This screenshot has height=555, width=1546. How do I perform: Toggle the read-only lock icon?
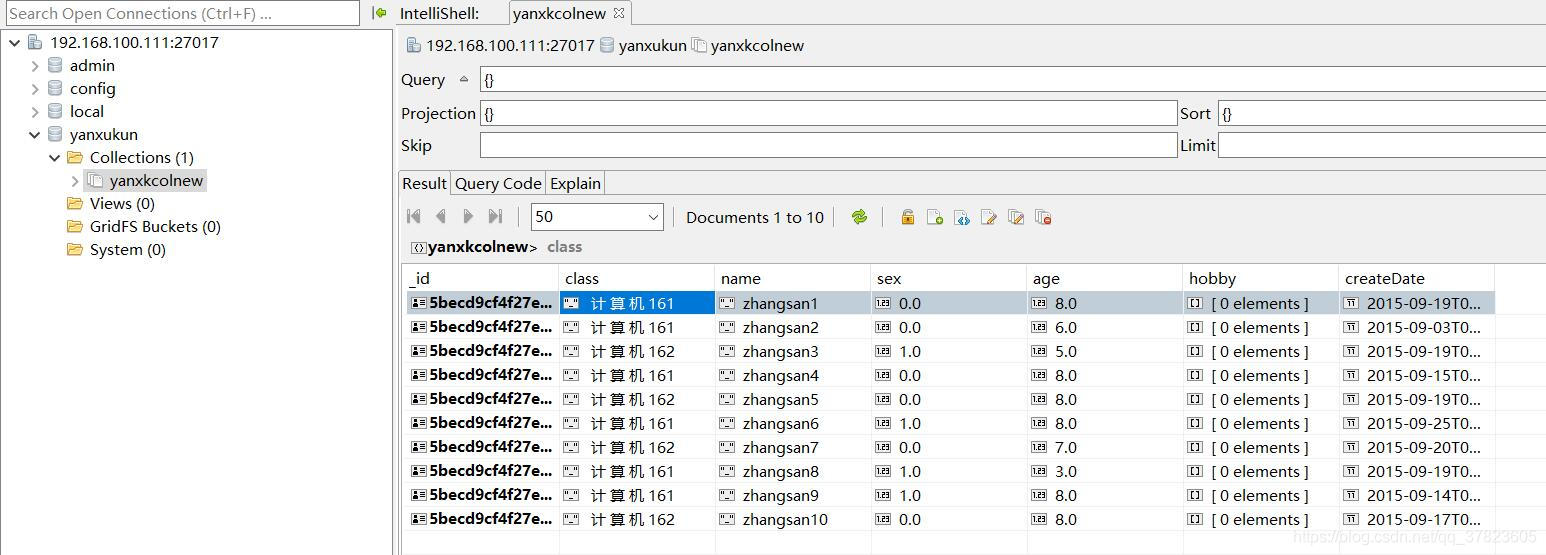(908, 217)
